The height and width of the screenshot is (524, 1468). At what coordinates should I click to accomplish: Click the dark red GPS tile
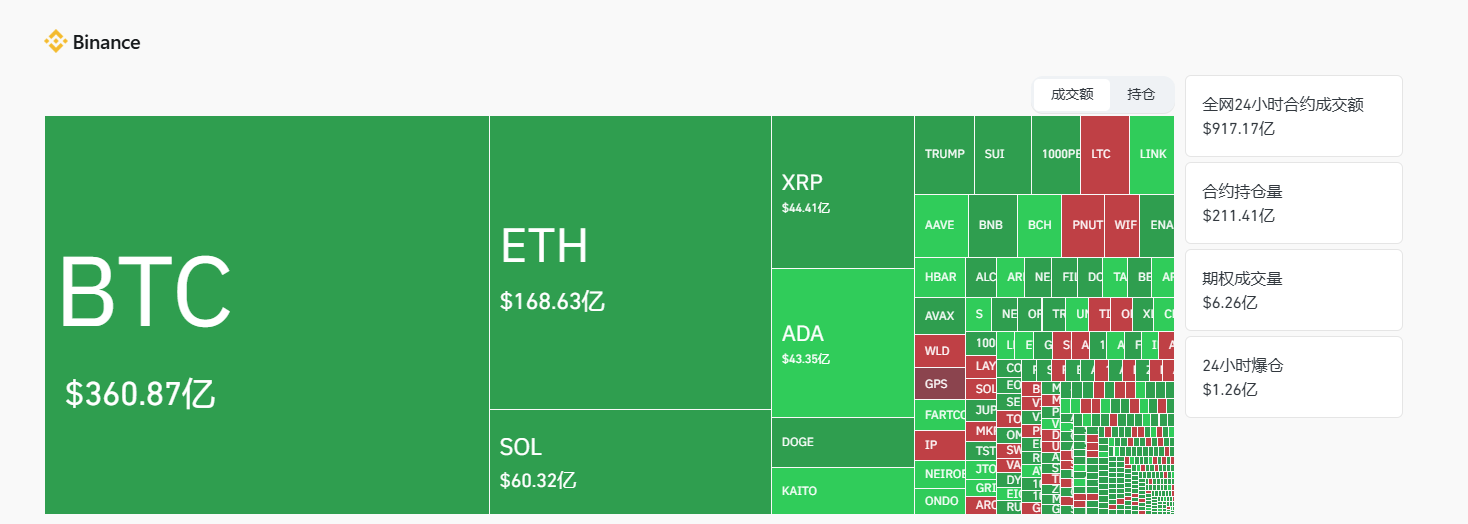pyautogui.click(x=939, y=384)
